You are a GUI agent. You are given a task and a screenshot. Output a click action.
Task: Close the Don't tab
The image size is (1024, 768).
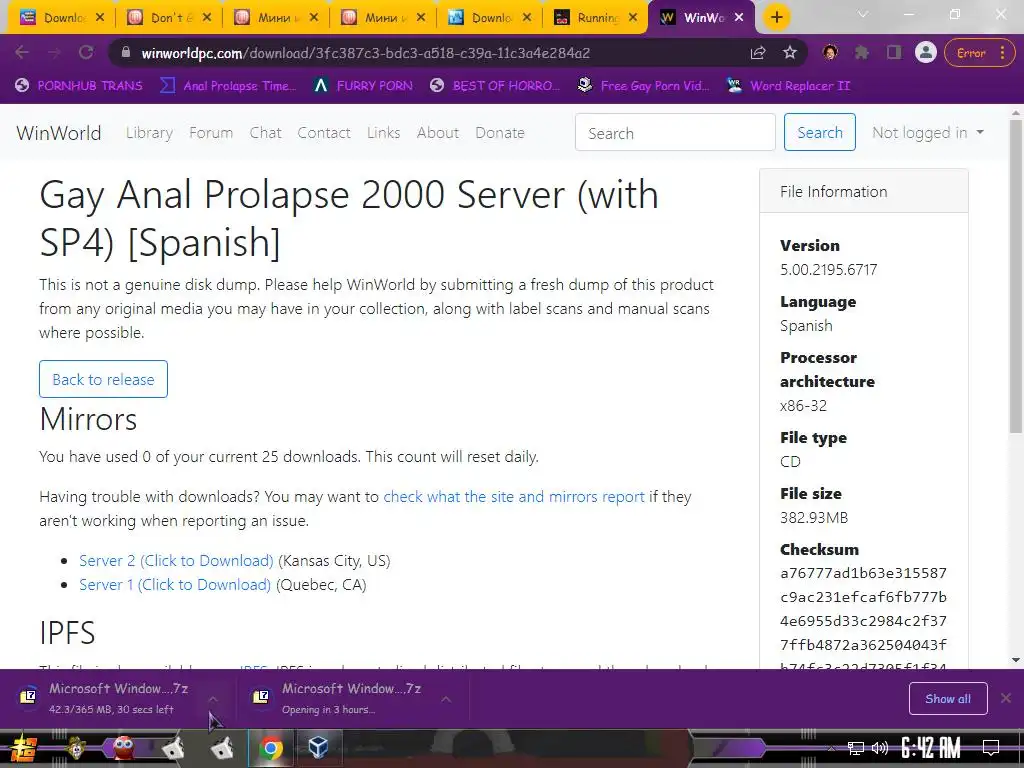pyautogui.click(x=206, y=18)
